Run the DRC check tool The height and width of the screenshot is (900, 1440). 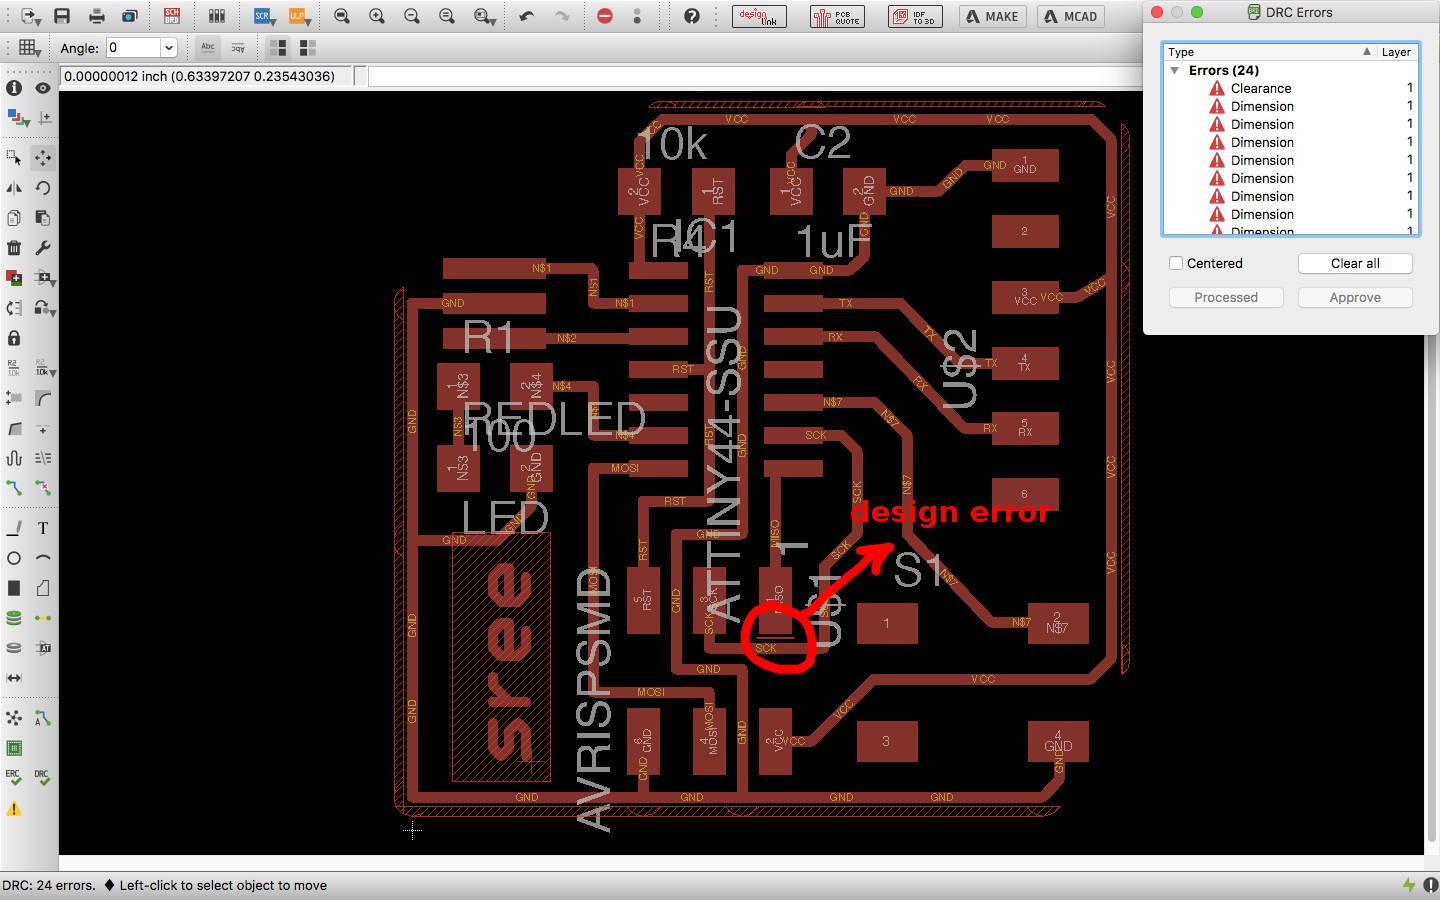point(42,777)
